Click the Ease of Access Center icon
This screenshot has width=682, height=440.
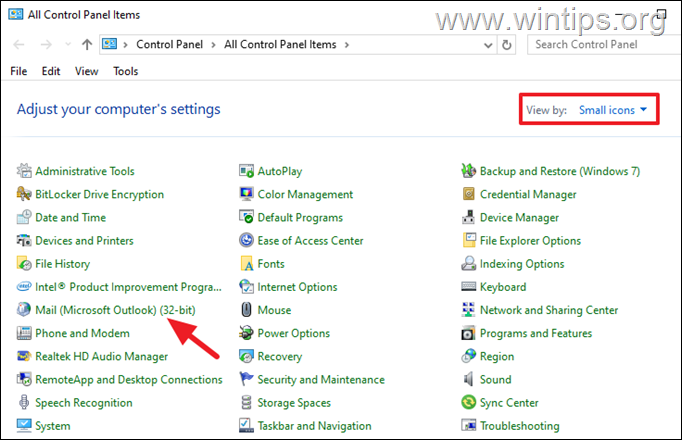click(247, 240)
